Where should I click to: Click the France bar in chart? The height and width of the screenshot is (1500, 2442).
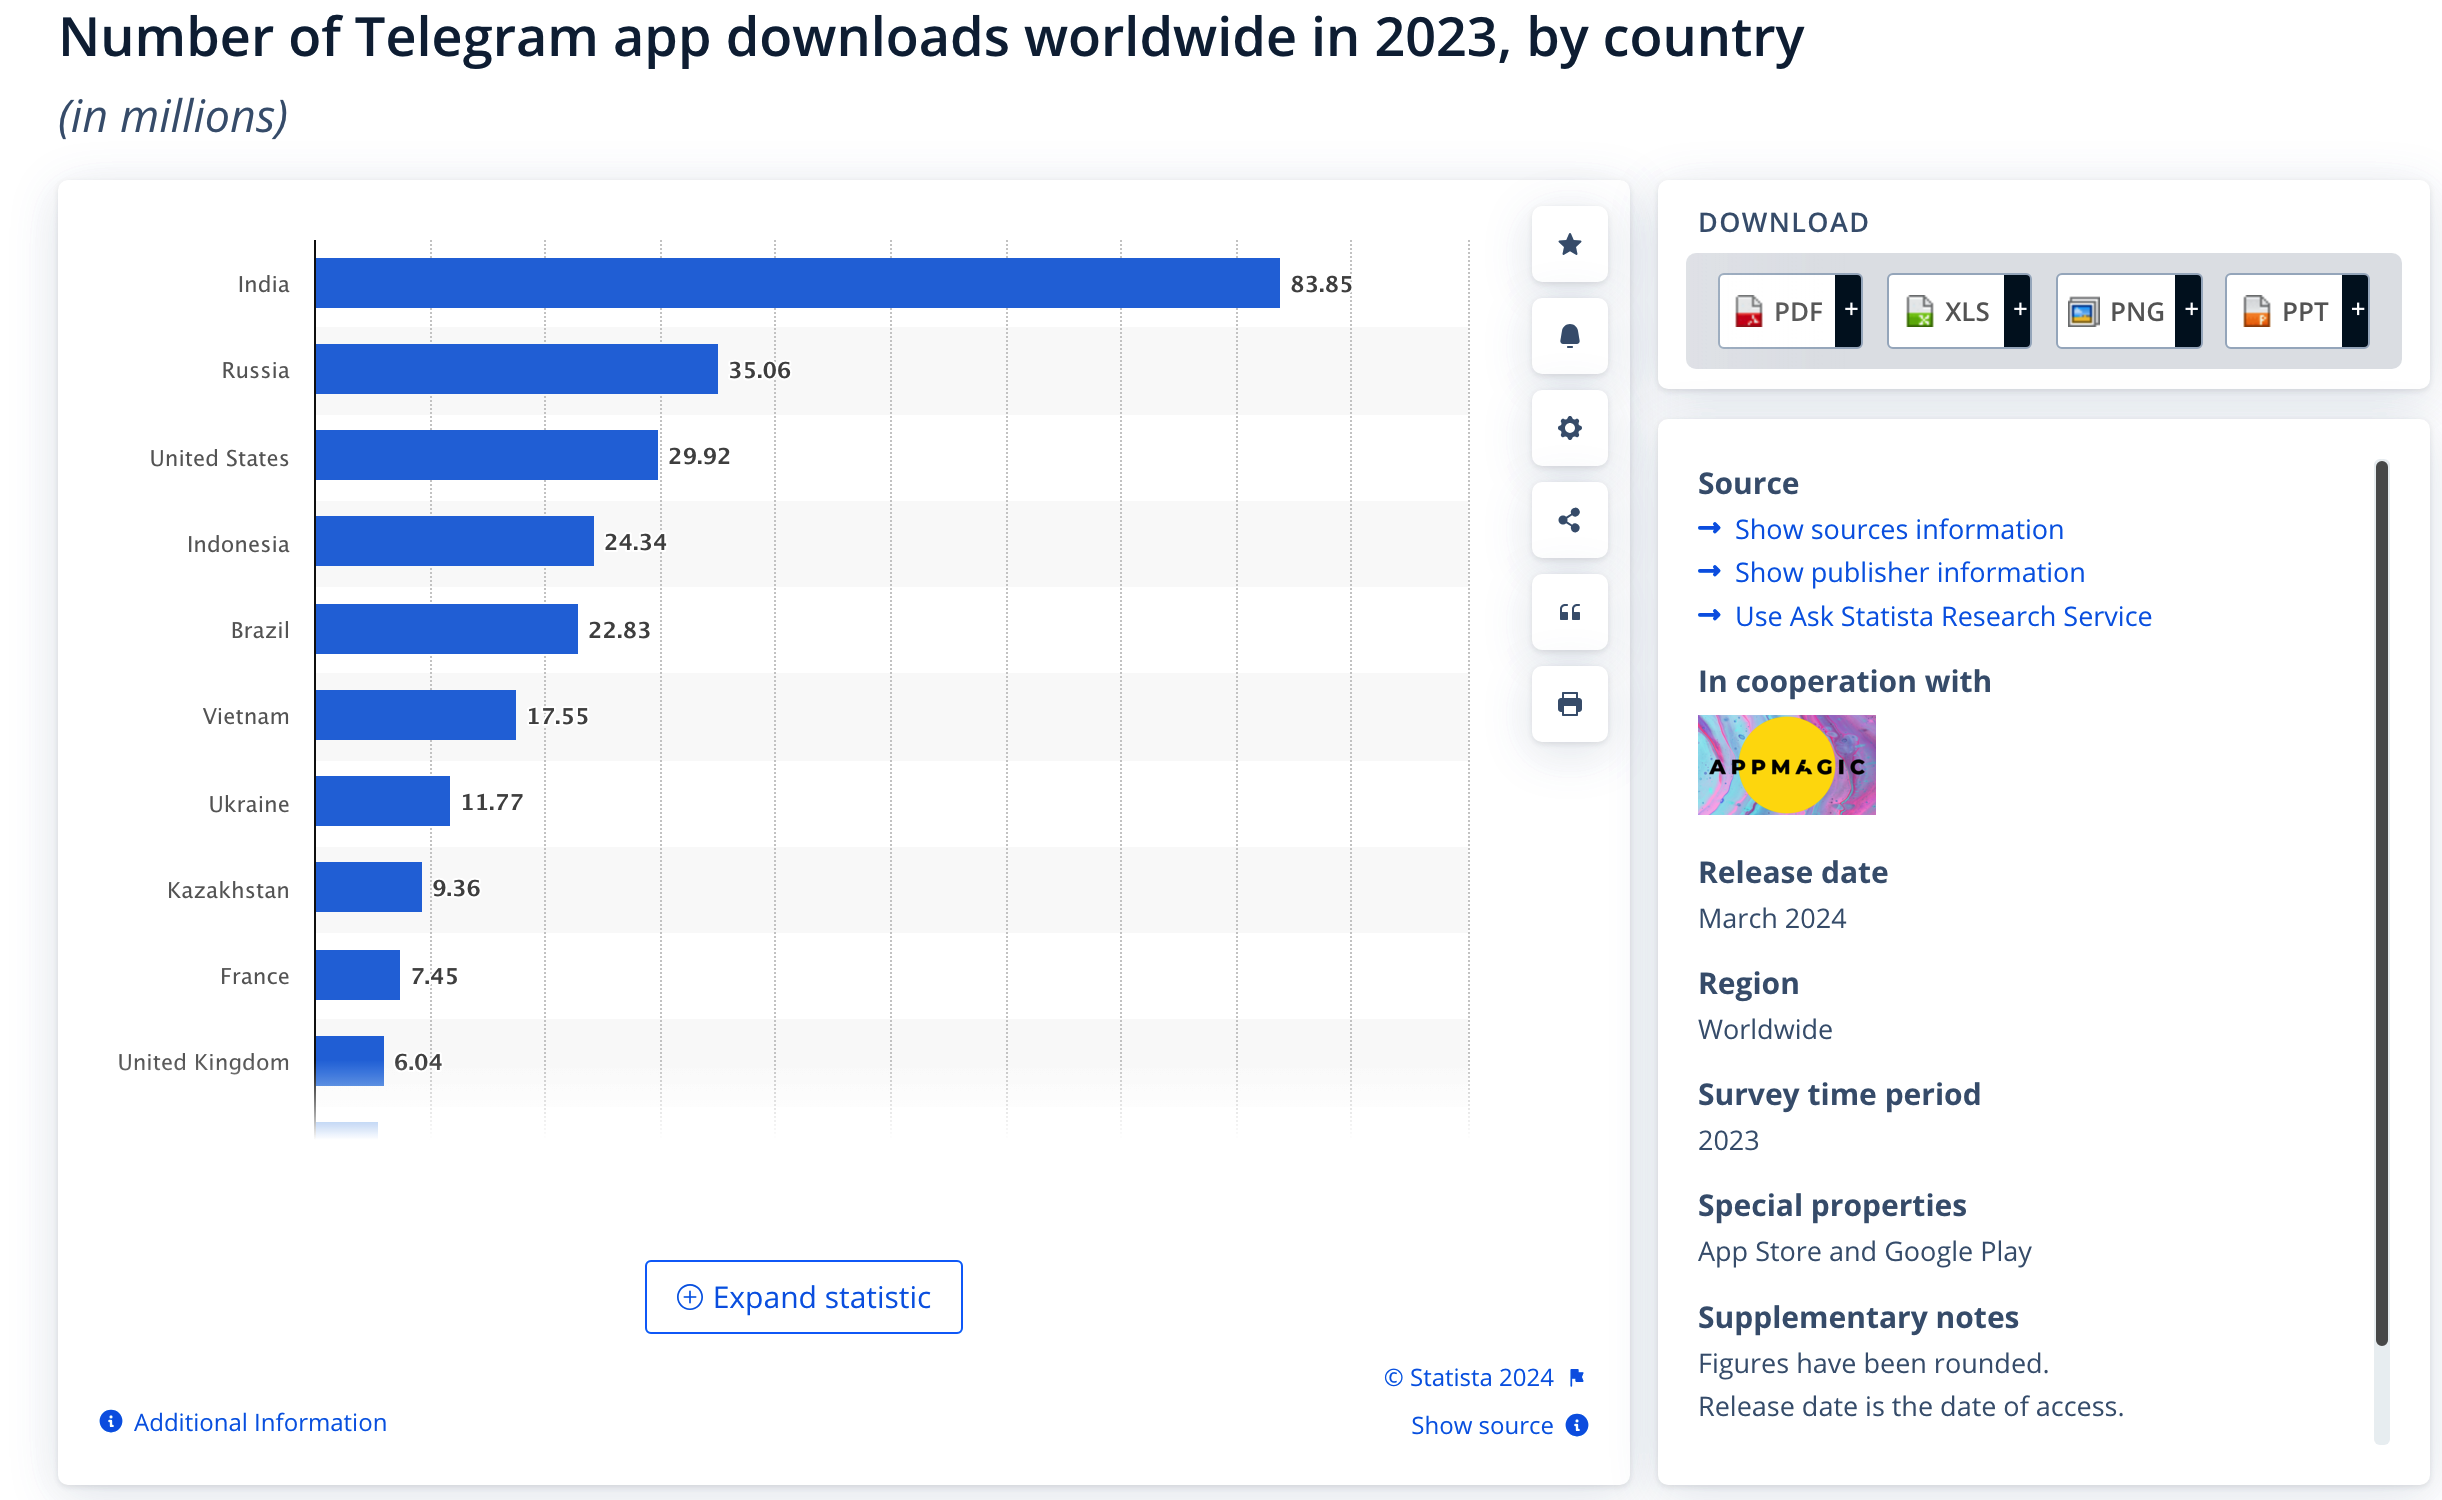pos(357,975)
